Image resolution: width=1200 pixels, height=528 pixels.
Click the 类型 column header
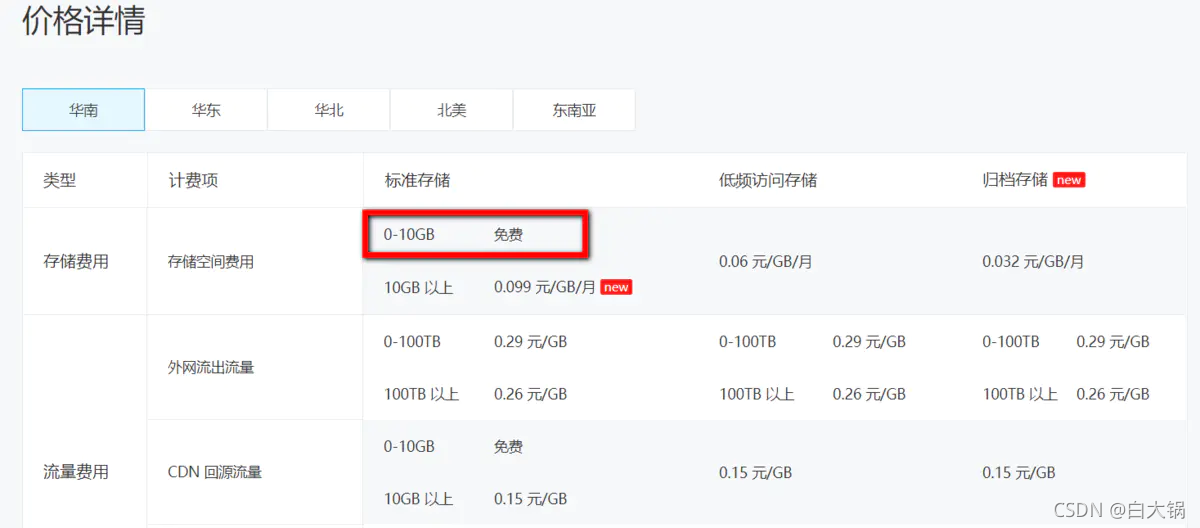(59, 180)
